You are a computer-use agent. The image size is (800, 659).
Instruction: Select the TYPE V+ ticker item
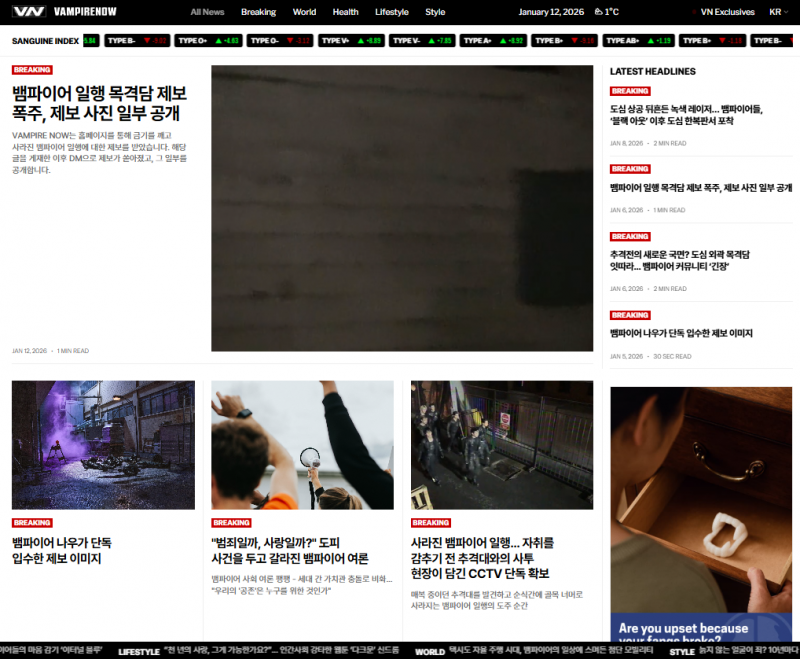click(351, 41)
